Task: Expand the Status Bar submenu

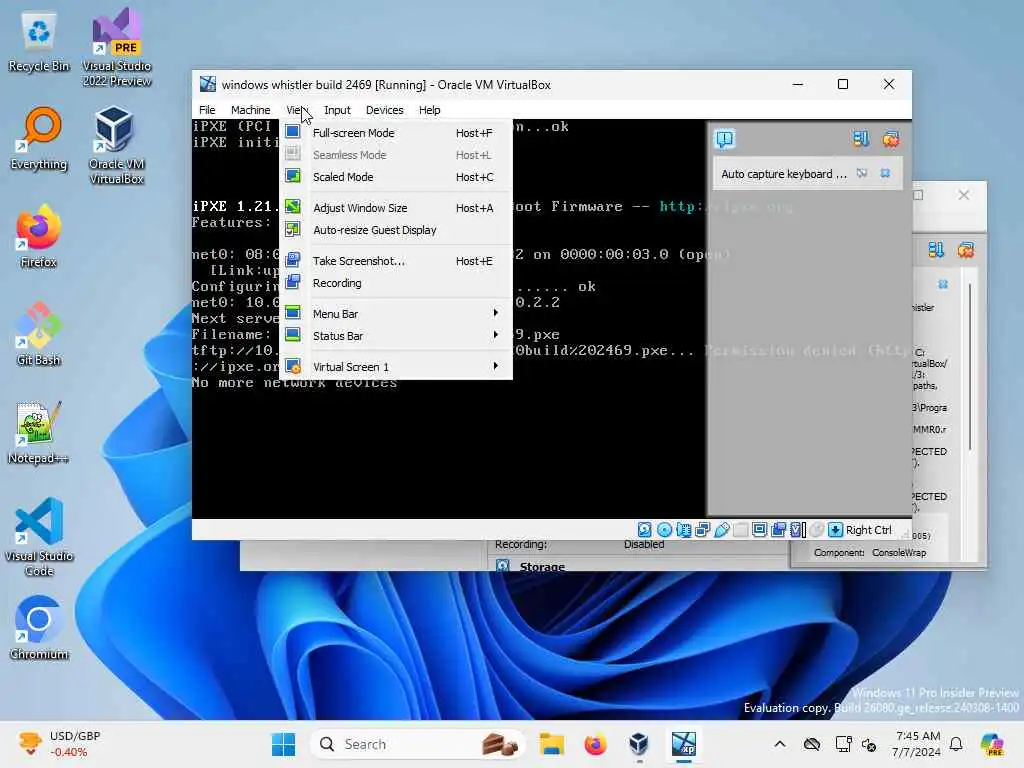Action: click(x=395, y=336)
